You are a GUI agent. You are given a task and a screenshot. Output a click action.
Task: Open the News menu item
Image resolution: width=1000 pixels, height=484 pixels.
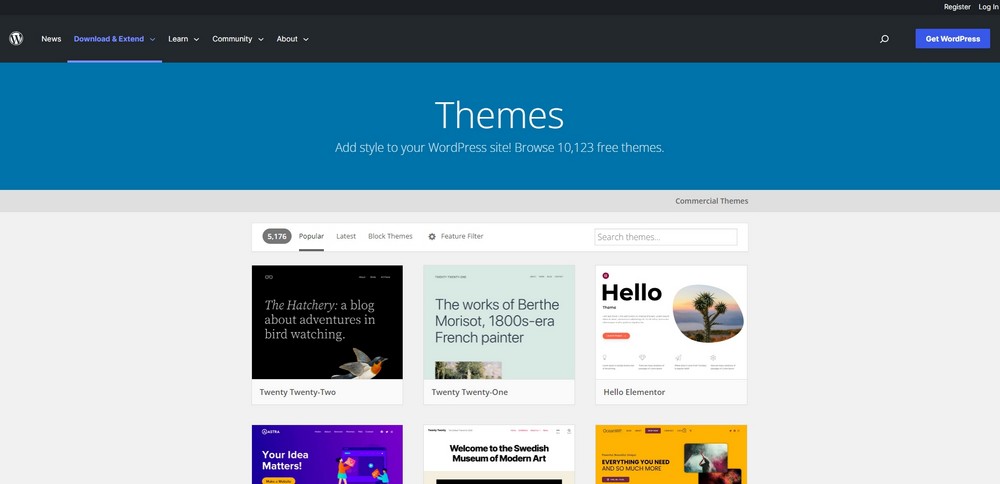51,39
